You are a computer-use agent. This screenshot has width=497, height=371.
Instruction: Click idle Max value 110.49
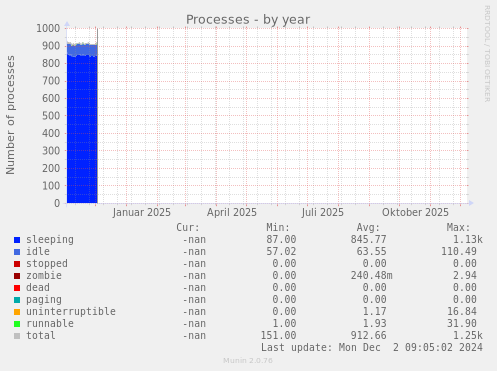click(x=459, y=251)
